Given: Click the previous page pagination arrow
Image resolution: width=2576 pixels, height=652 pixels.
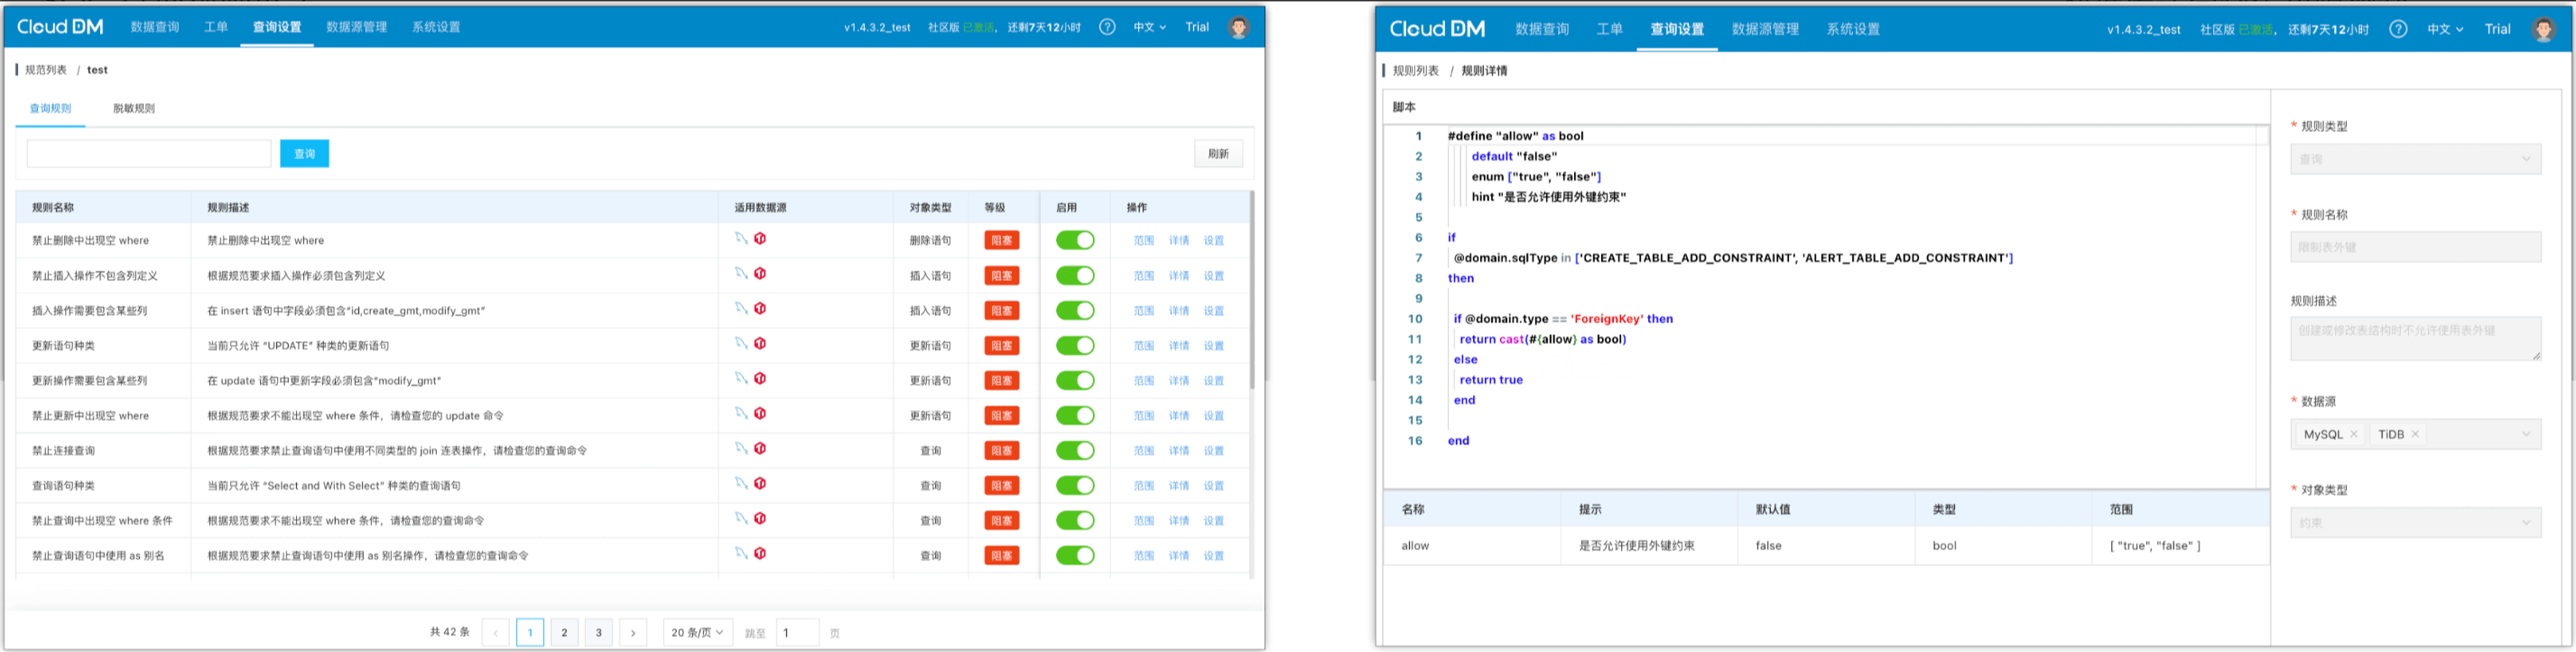Looking at the screenshot, I should pyautogui.click(x=495, y=632).
